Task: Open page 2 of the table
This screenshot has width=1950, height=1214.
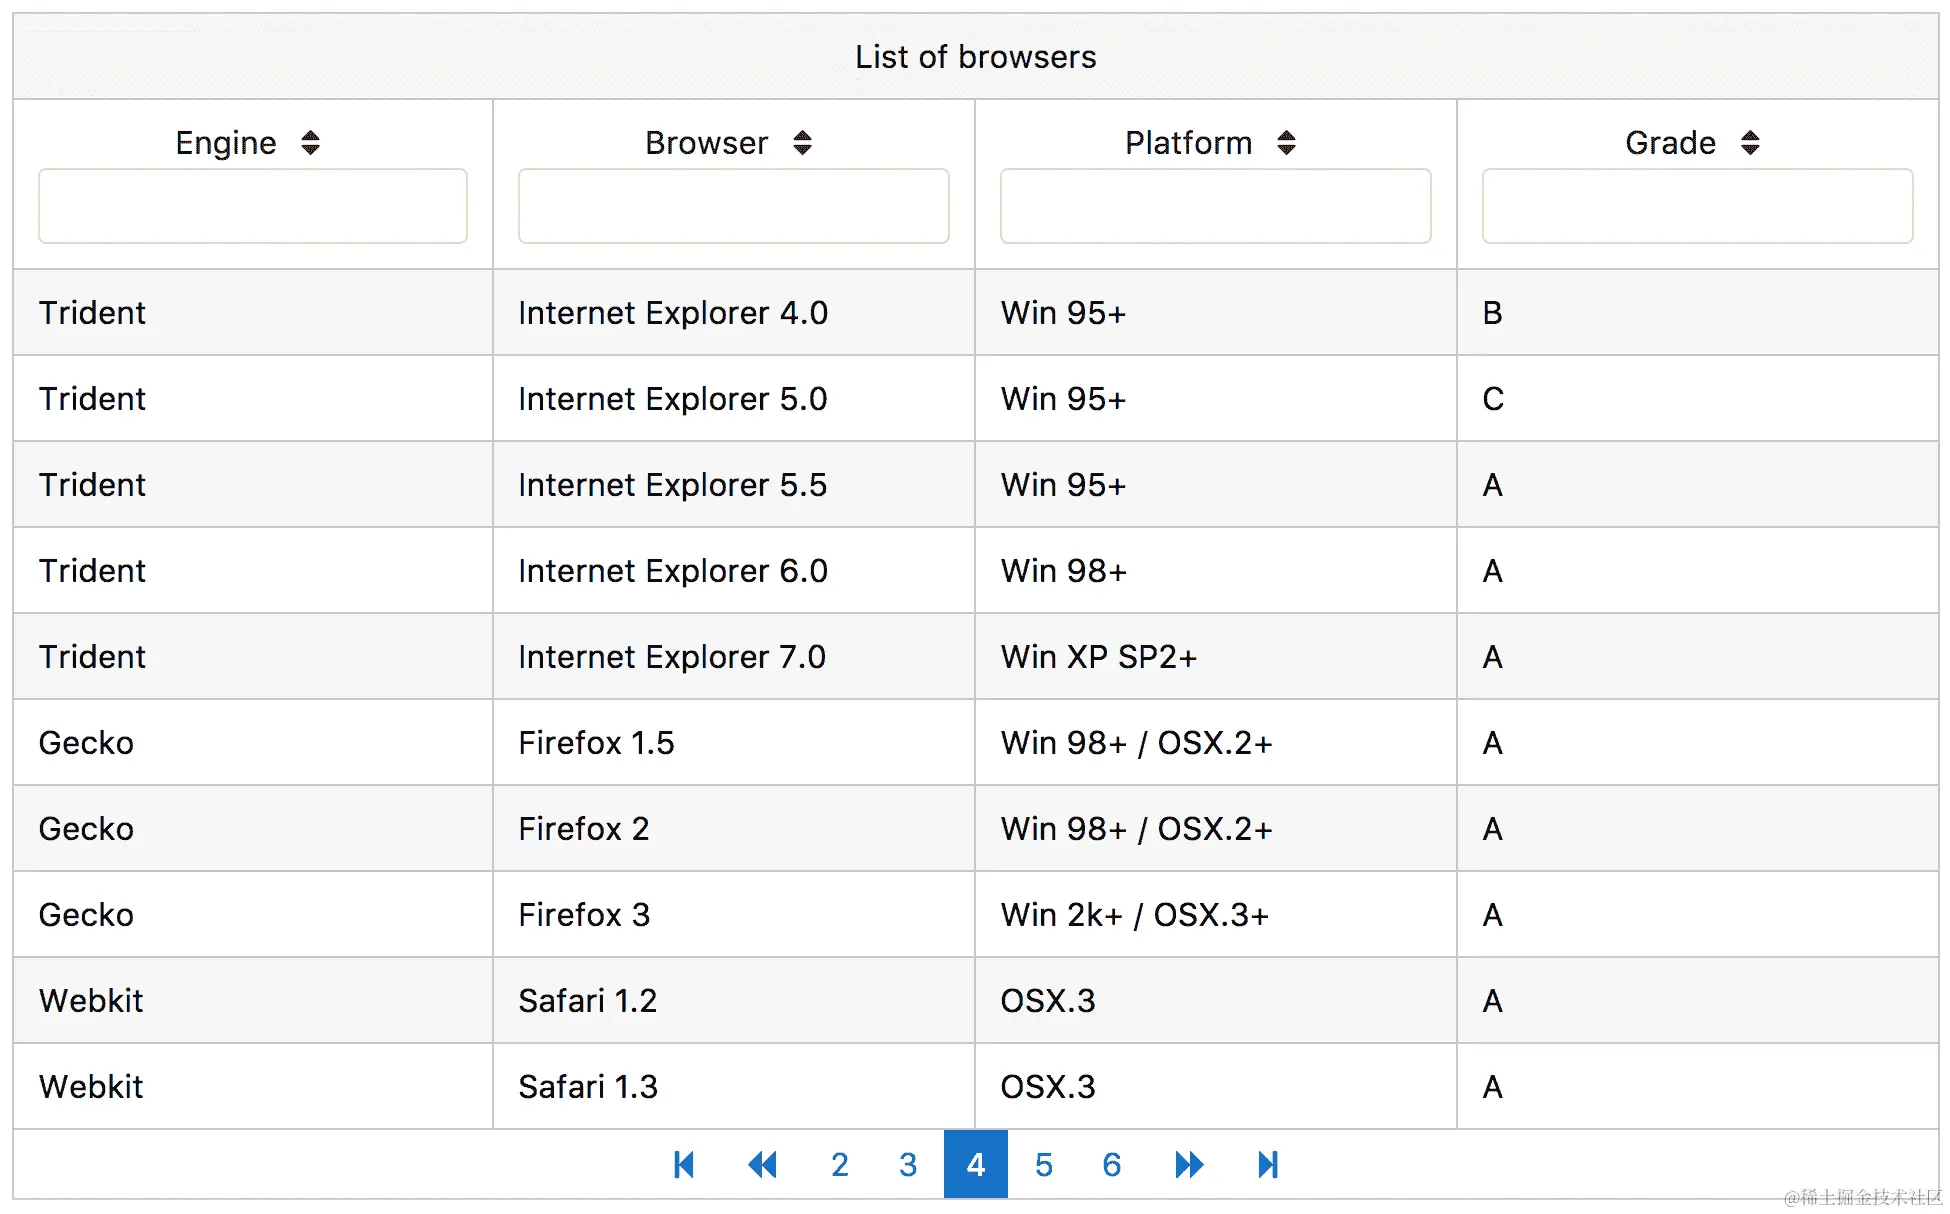Action: click(840, 1164)
